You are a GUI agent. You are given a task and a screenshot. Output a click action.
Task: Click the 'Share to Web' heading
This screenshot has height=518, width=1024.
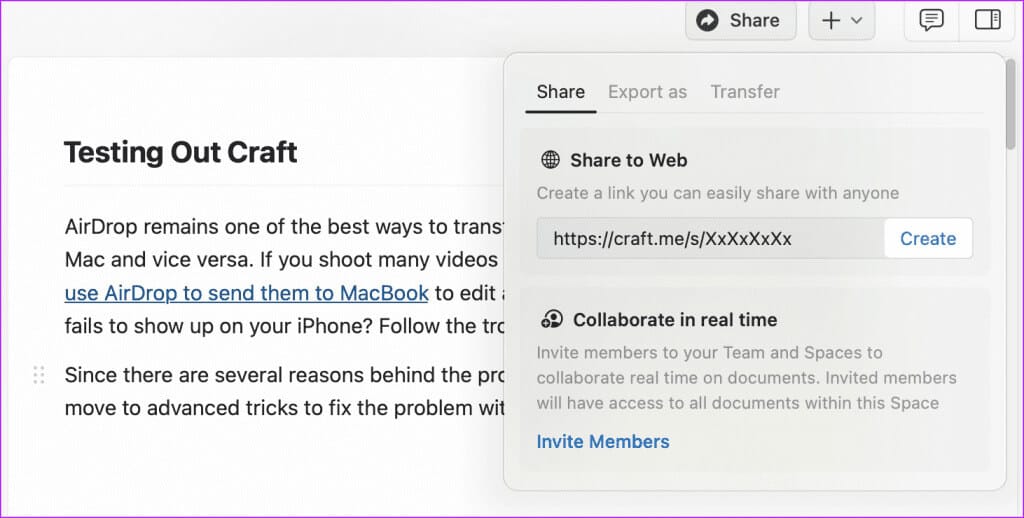[x=628, y=160]
